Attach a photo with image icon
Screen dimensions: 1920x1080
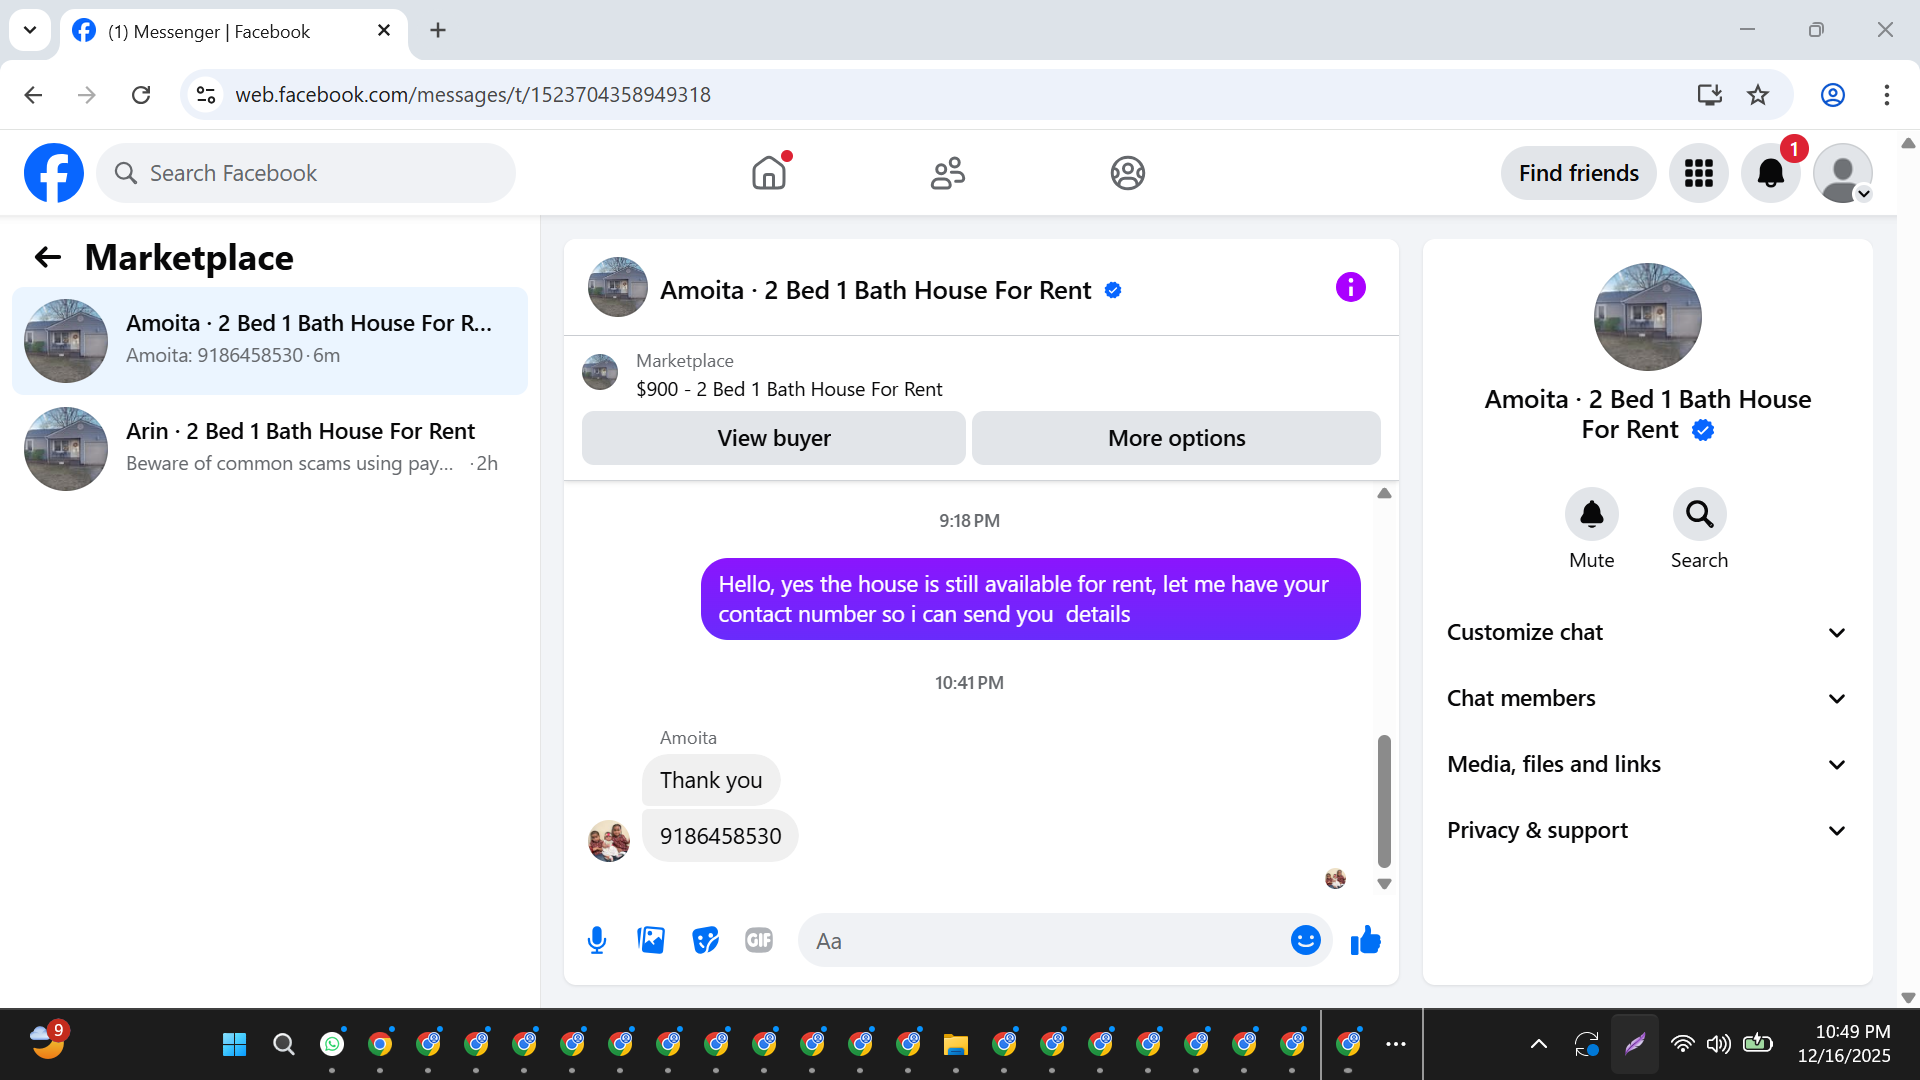point(651,940)
